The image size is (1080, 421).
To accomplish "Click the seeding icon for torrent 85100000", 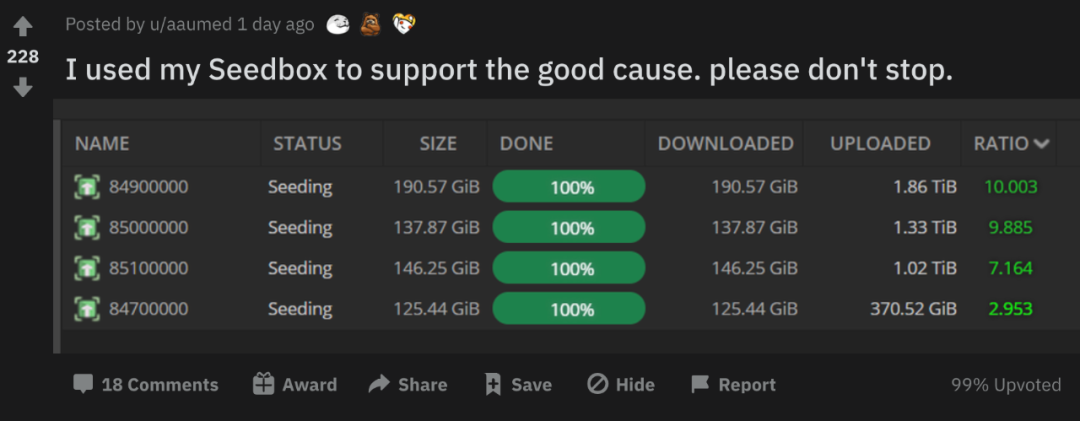I will coord(88,268).
